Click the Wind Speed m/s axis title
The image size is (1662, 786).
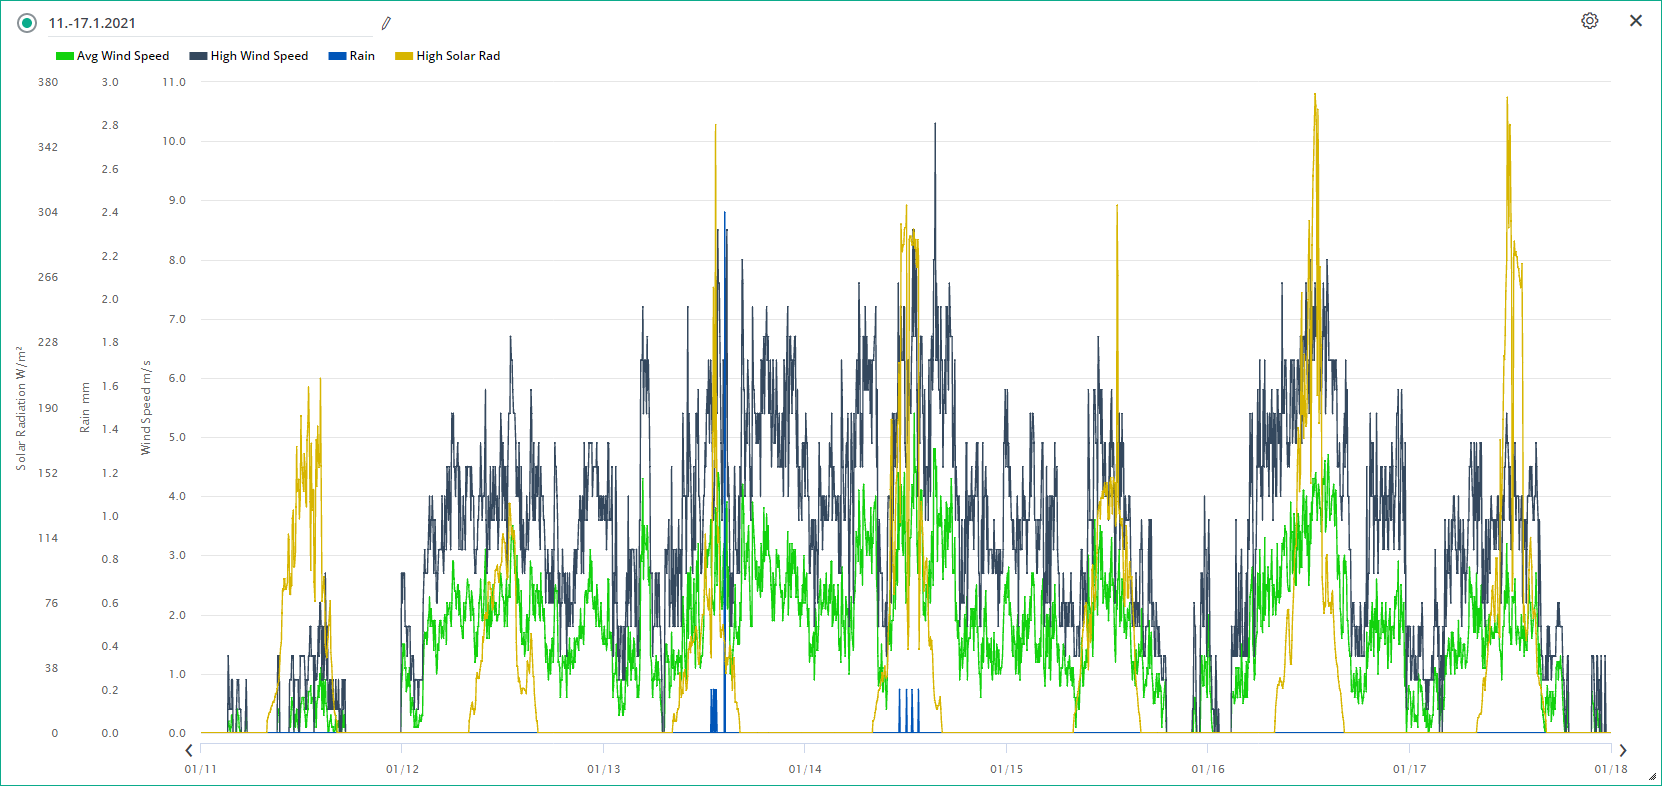click(146, 408)
